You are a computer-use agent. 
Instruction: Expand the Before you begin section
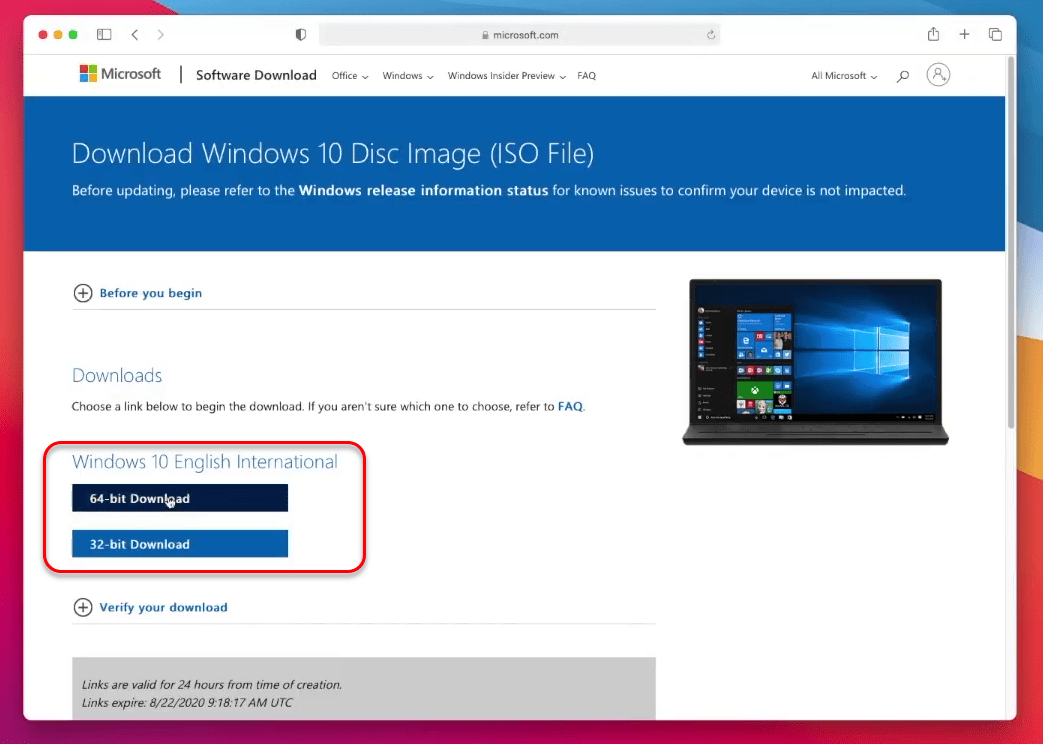pos(138,293)
